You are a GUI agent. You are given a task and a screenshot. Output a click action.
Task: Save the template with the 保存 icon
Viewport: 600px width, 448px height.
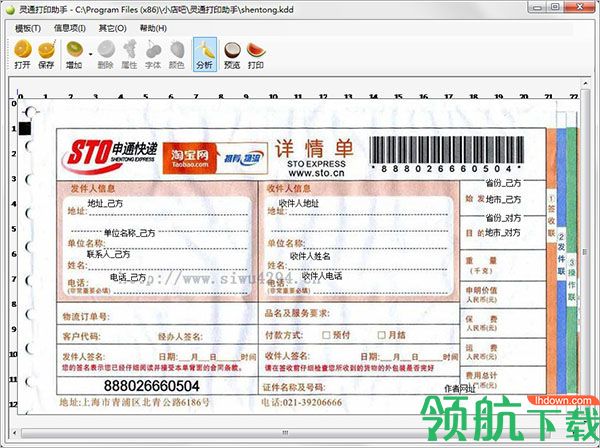pos(46,54)
